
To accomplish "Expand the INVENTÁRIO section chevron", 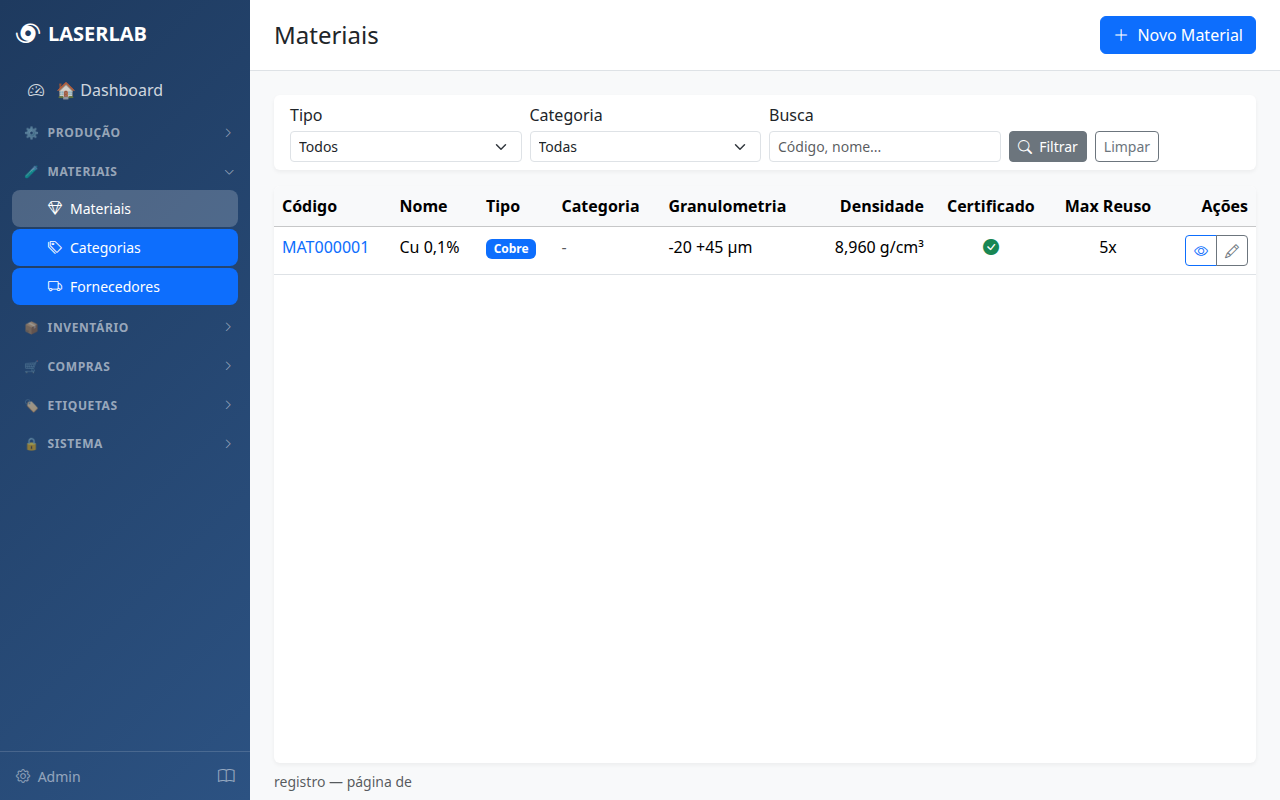I will click(228, 327).
